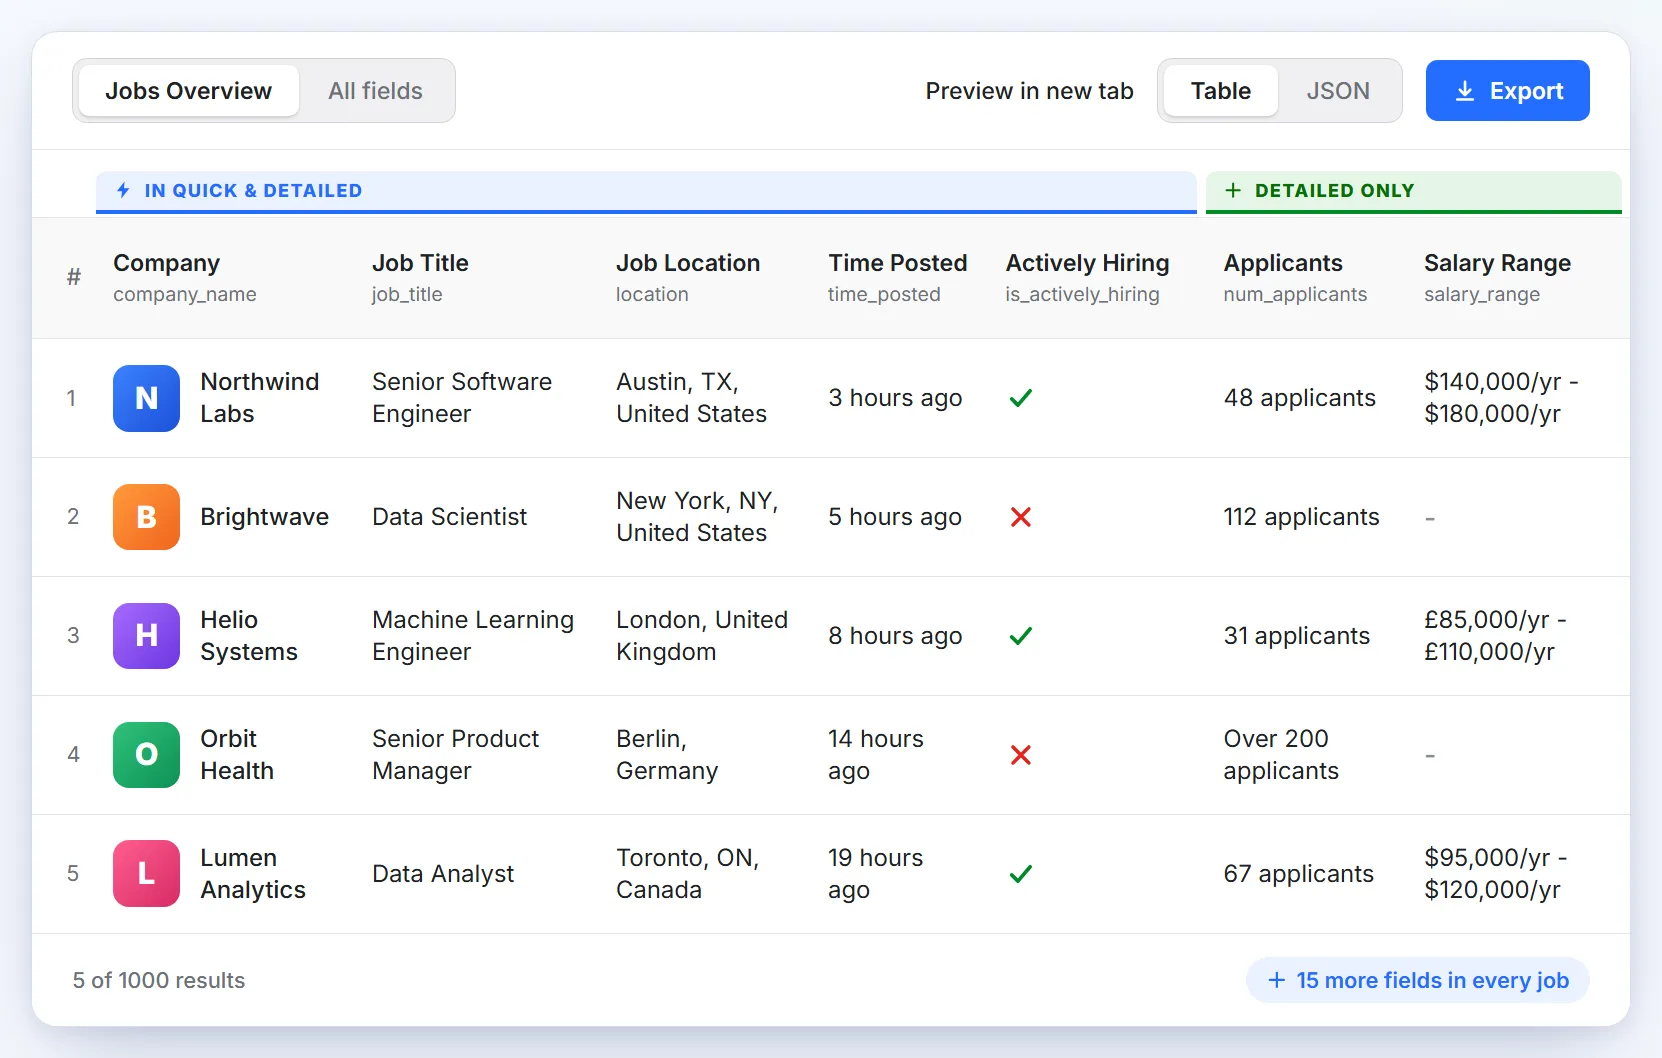
Task: Select the Table view tab
Action: coord(1221,91)
